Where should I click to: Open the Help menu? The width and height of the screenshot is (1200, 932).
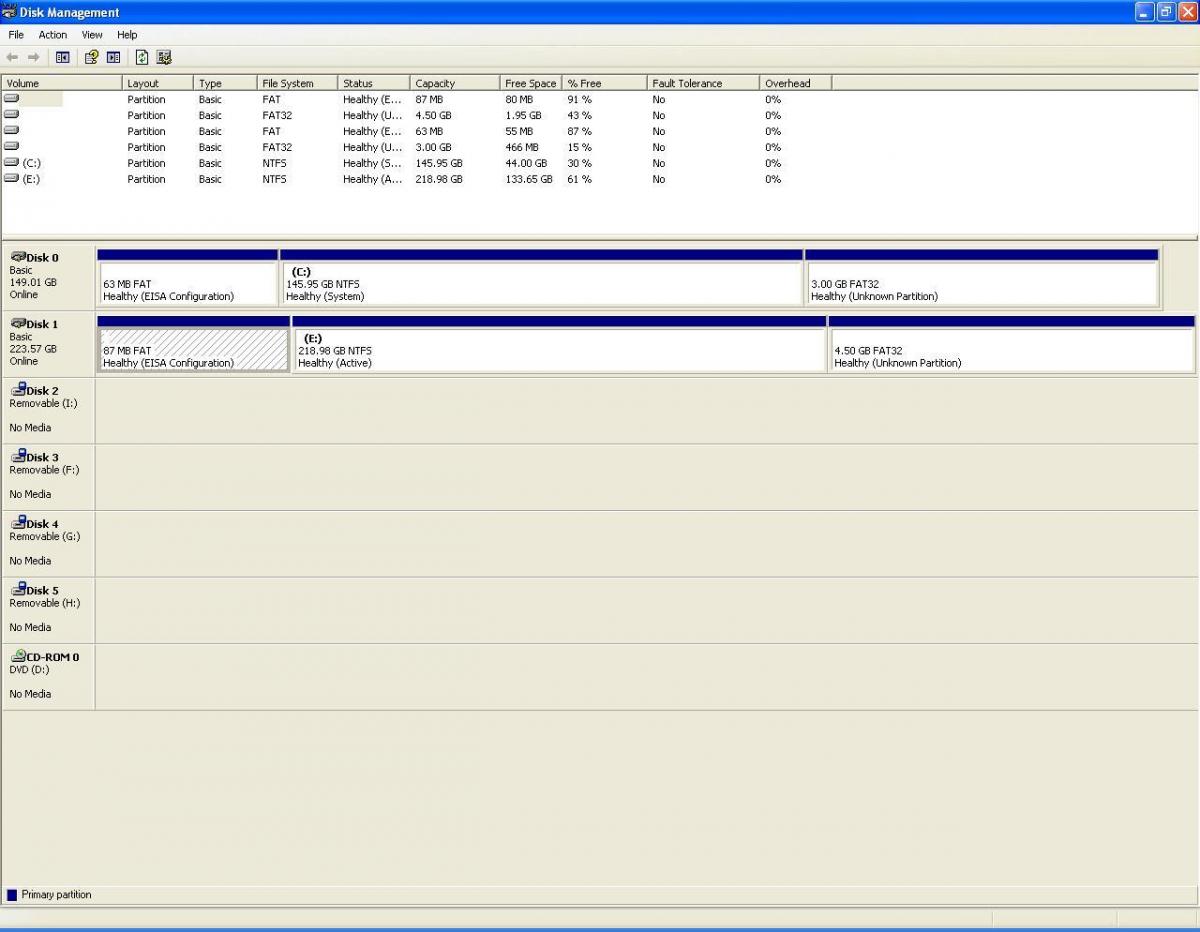tap(127, 35)
